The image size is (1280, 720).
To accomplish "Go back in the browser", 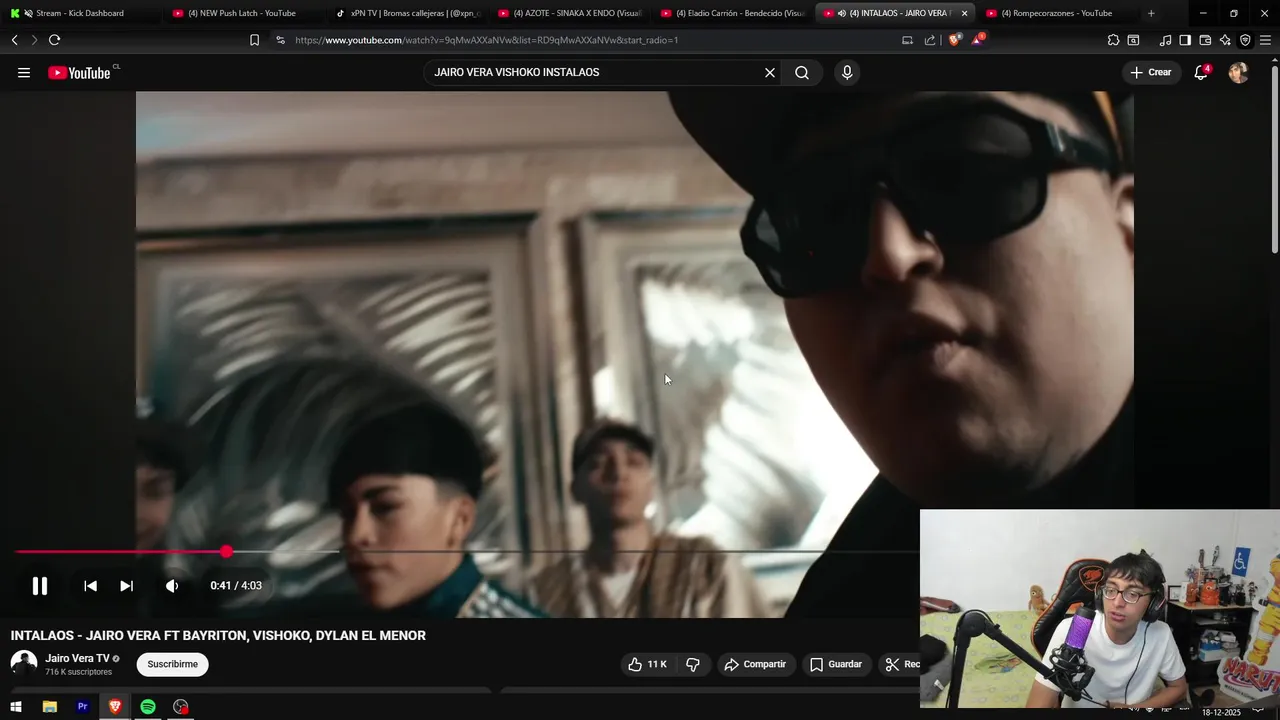I will (14, 40).
